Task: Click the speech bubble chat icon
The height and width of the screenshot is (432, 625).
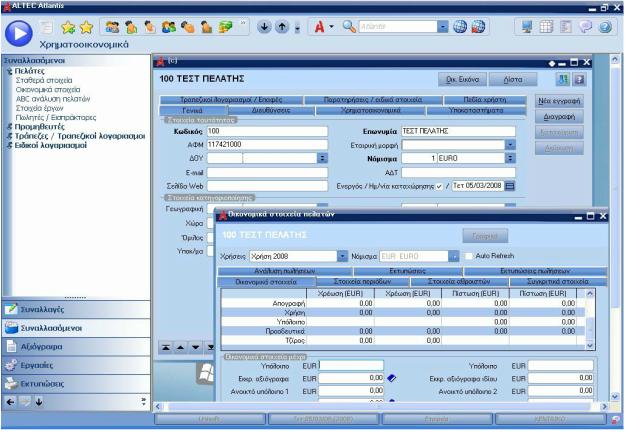Action: 585,27
